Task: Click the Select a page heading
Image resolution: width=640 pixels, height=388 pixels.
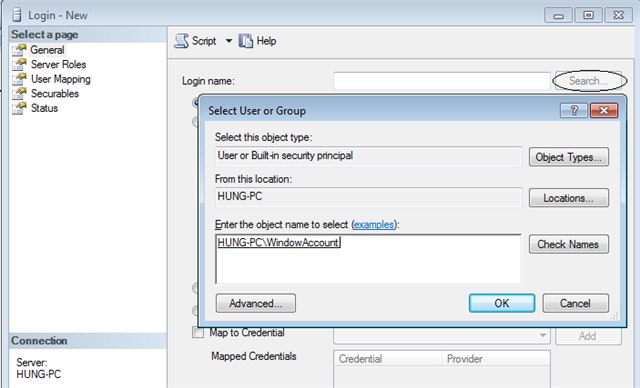Action: [x=44, y=35]
